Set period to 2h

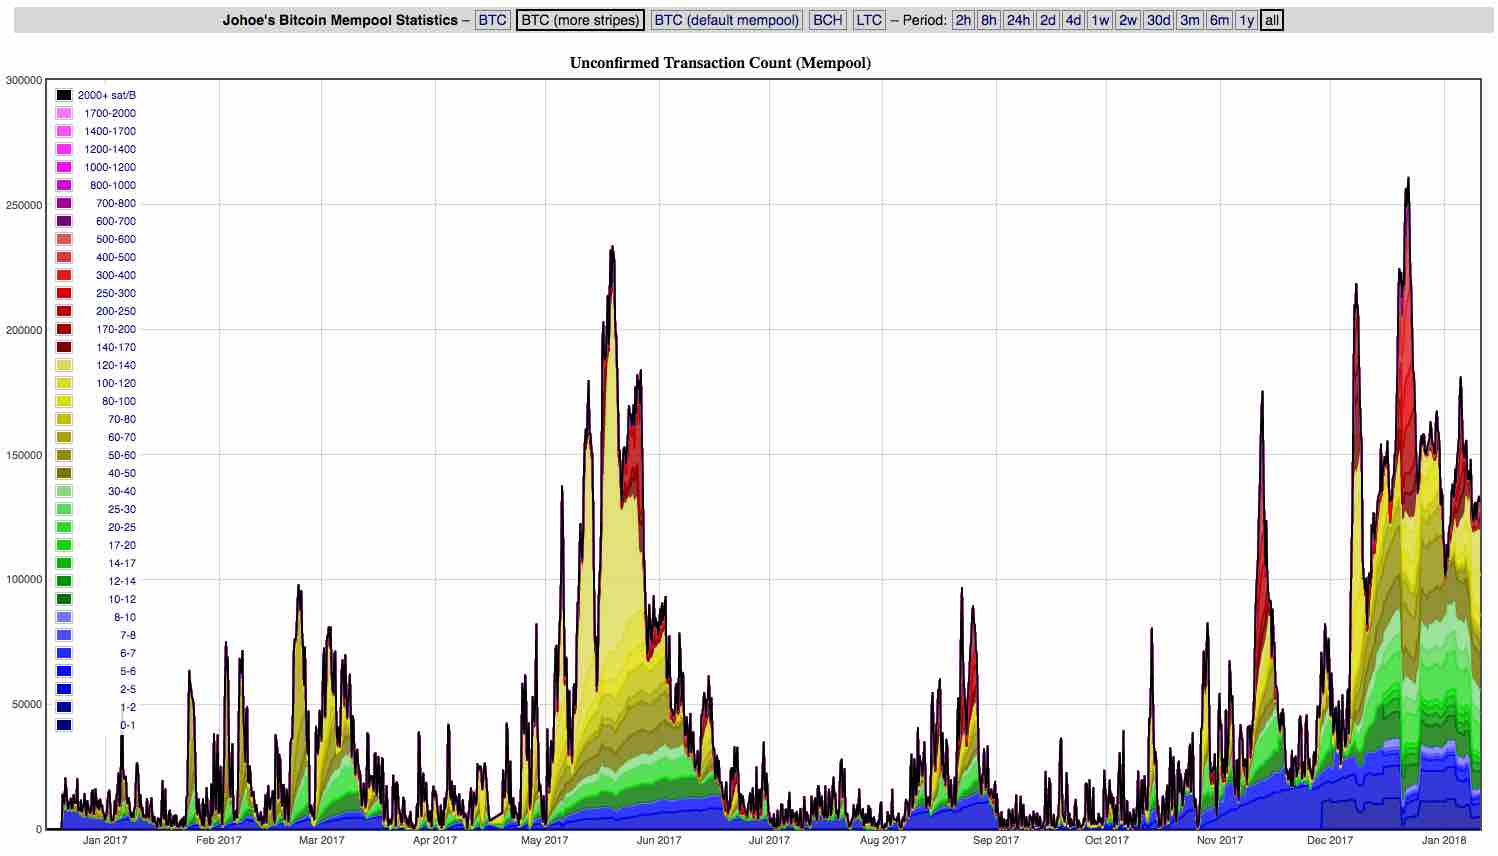point(963,20)
